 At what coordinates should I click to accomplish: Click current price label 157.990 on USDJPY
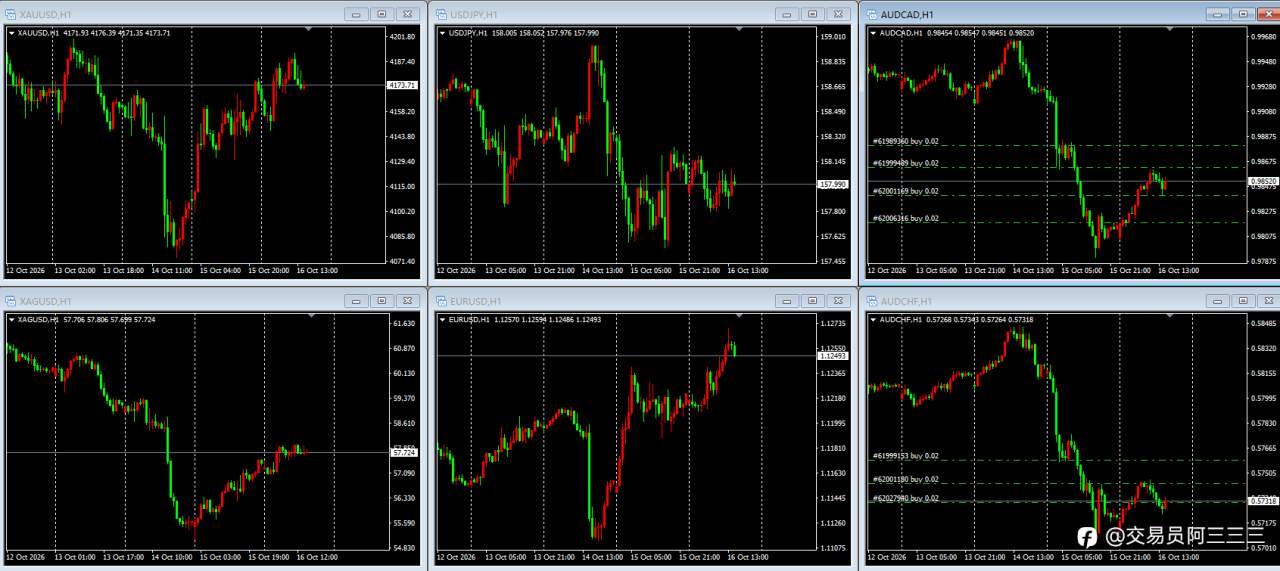click(835, 184)
